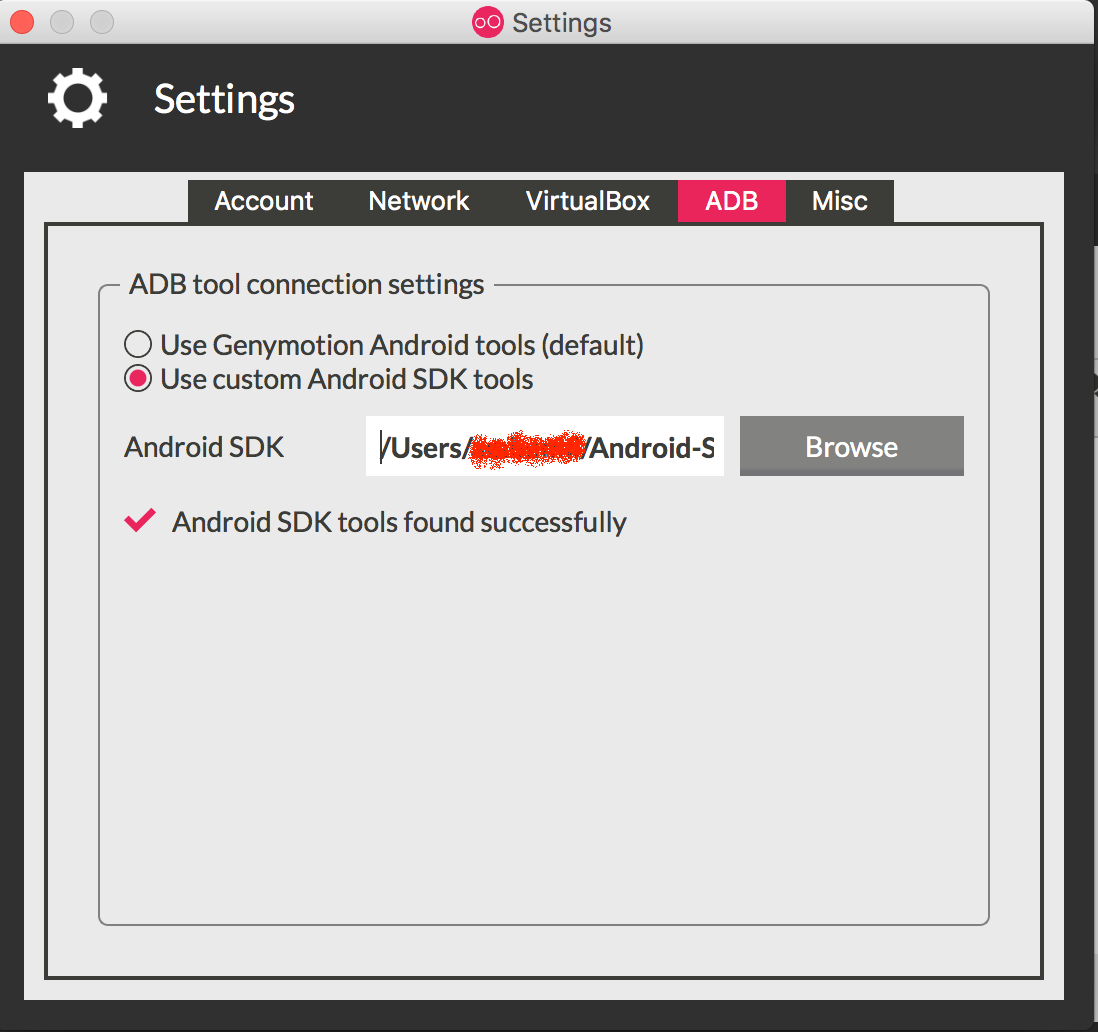Click the greyed-out zoom window button
This screenshot has width=1098, height=1032.
(102, 22)
